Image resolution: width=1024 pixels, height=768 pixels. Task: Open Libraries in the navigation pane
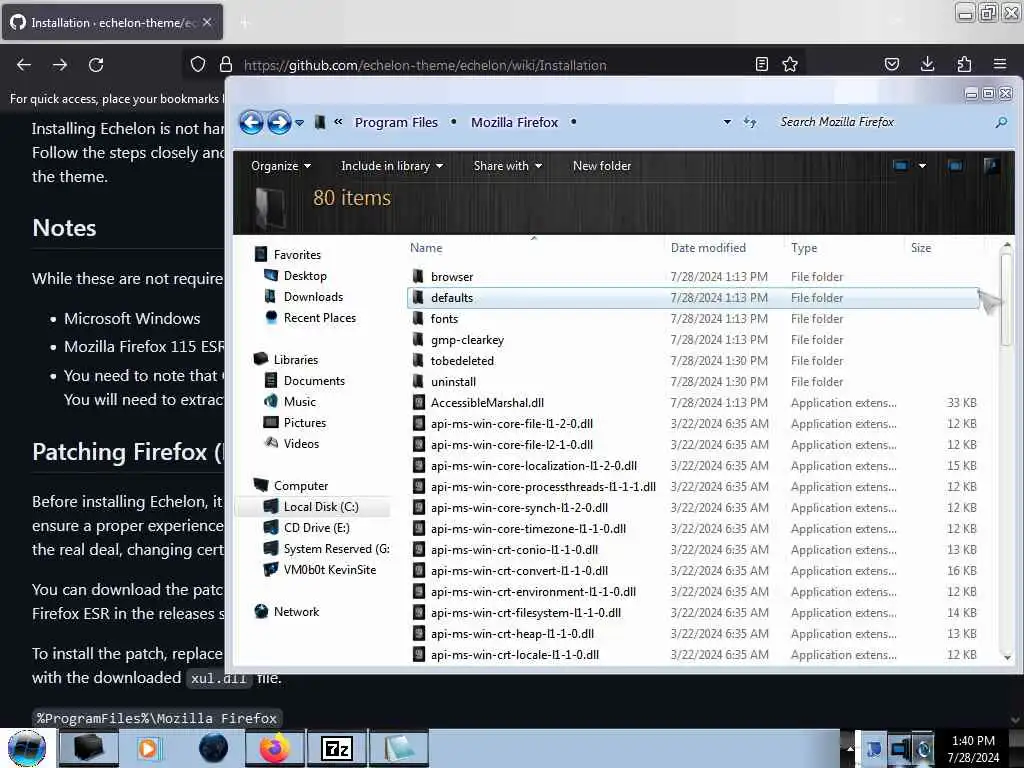coord(286,360)
